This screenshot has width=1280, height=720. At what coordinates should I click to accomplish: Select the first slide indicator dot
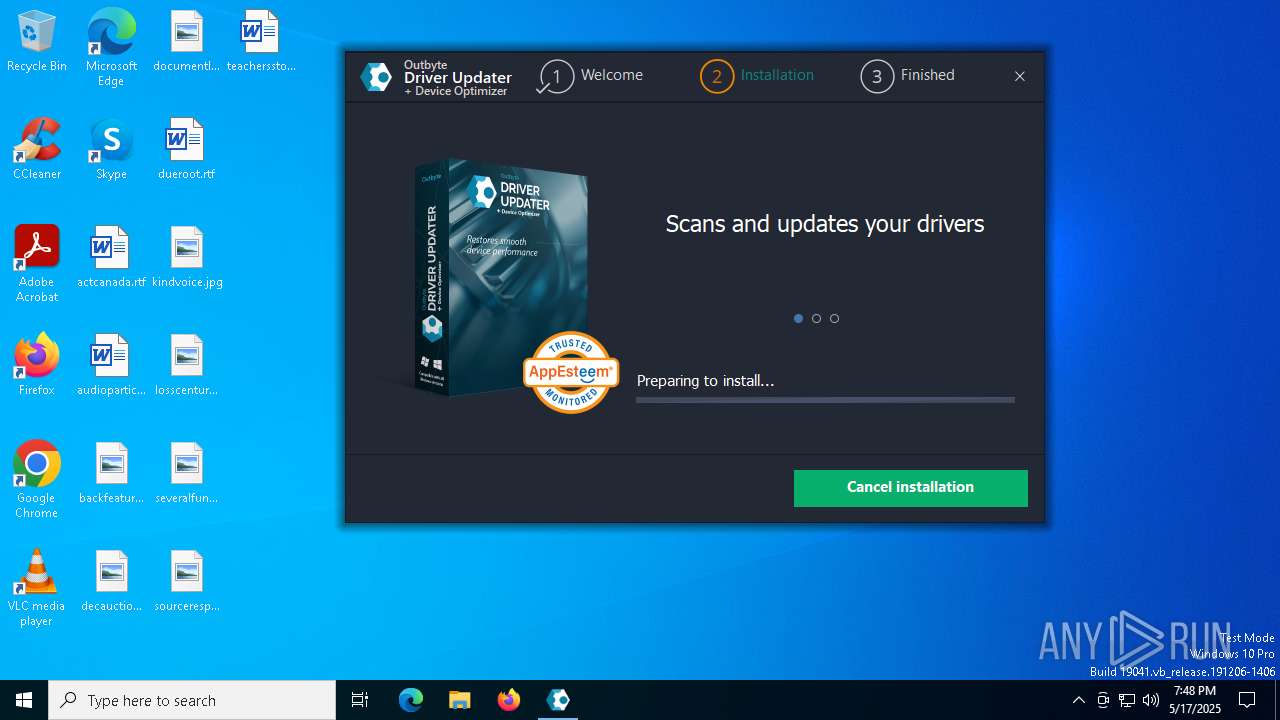click(x=798, y=319)
